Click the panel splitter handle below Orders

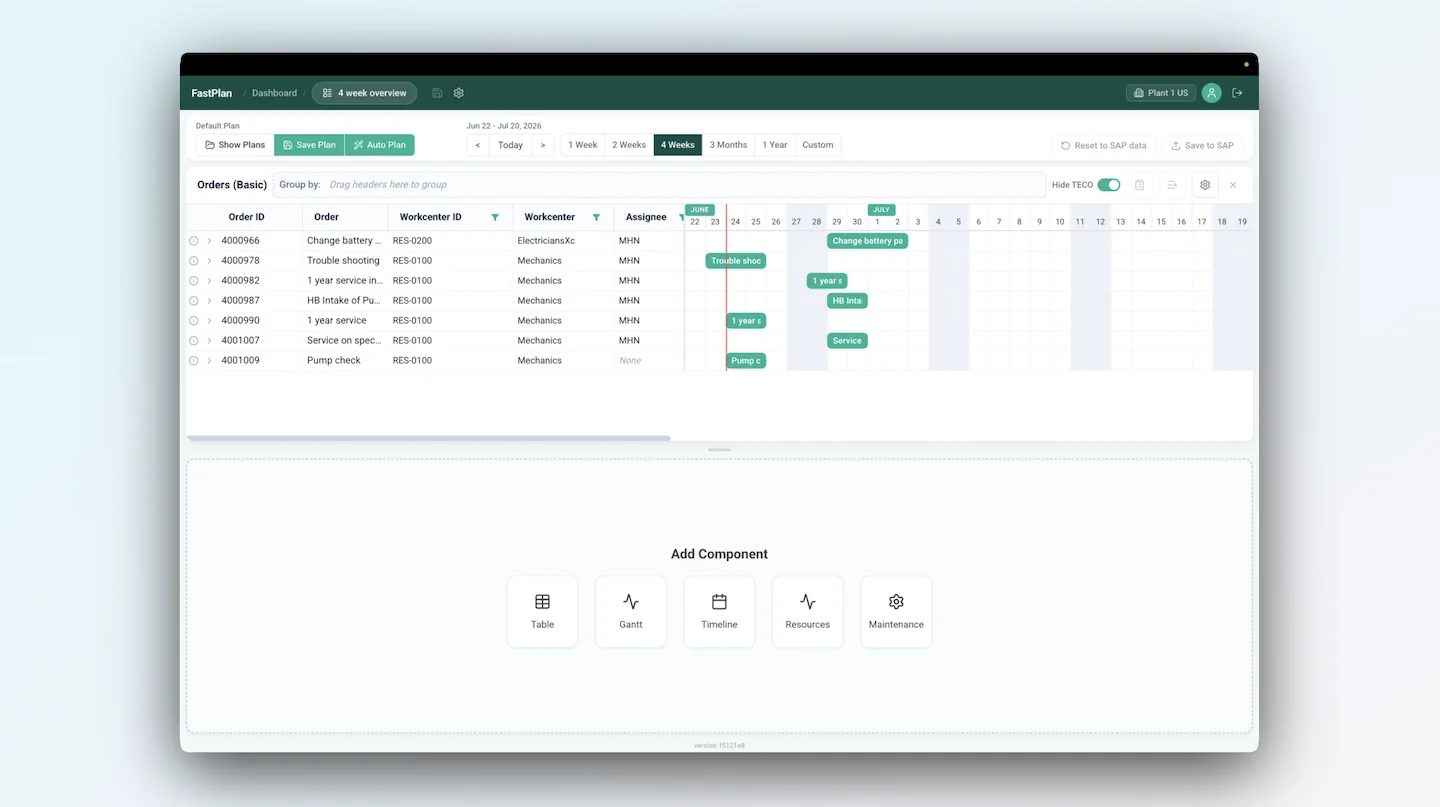(719, 450)
